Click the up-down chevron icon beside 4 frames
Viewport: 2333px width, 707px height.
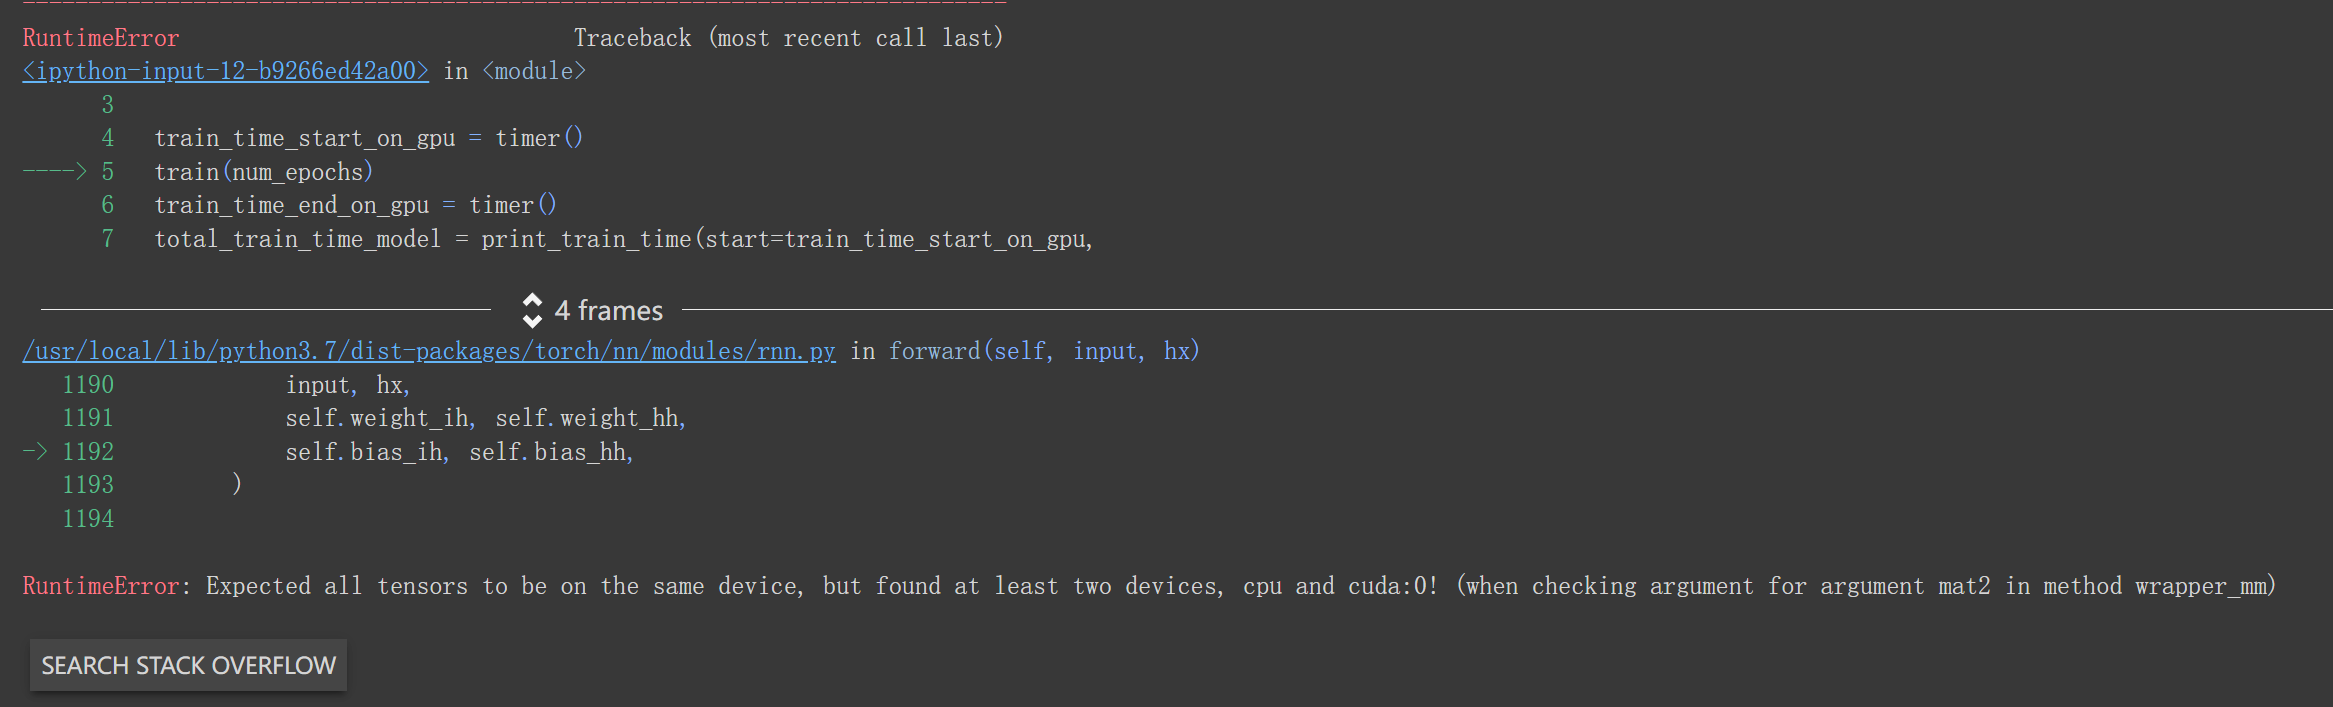coord(532,311)
